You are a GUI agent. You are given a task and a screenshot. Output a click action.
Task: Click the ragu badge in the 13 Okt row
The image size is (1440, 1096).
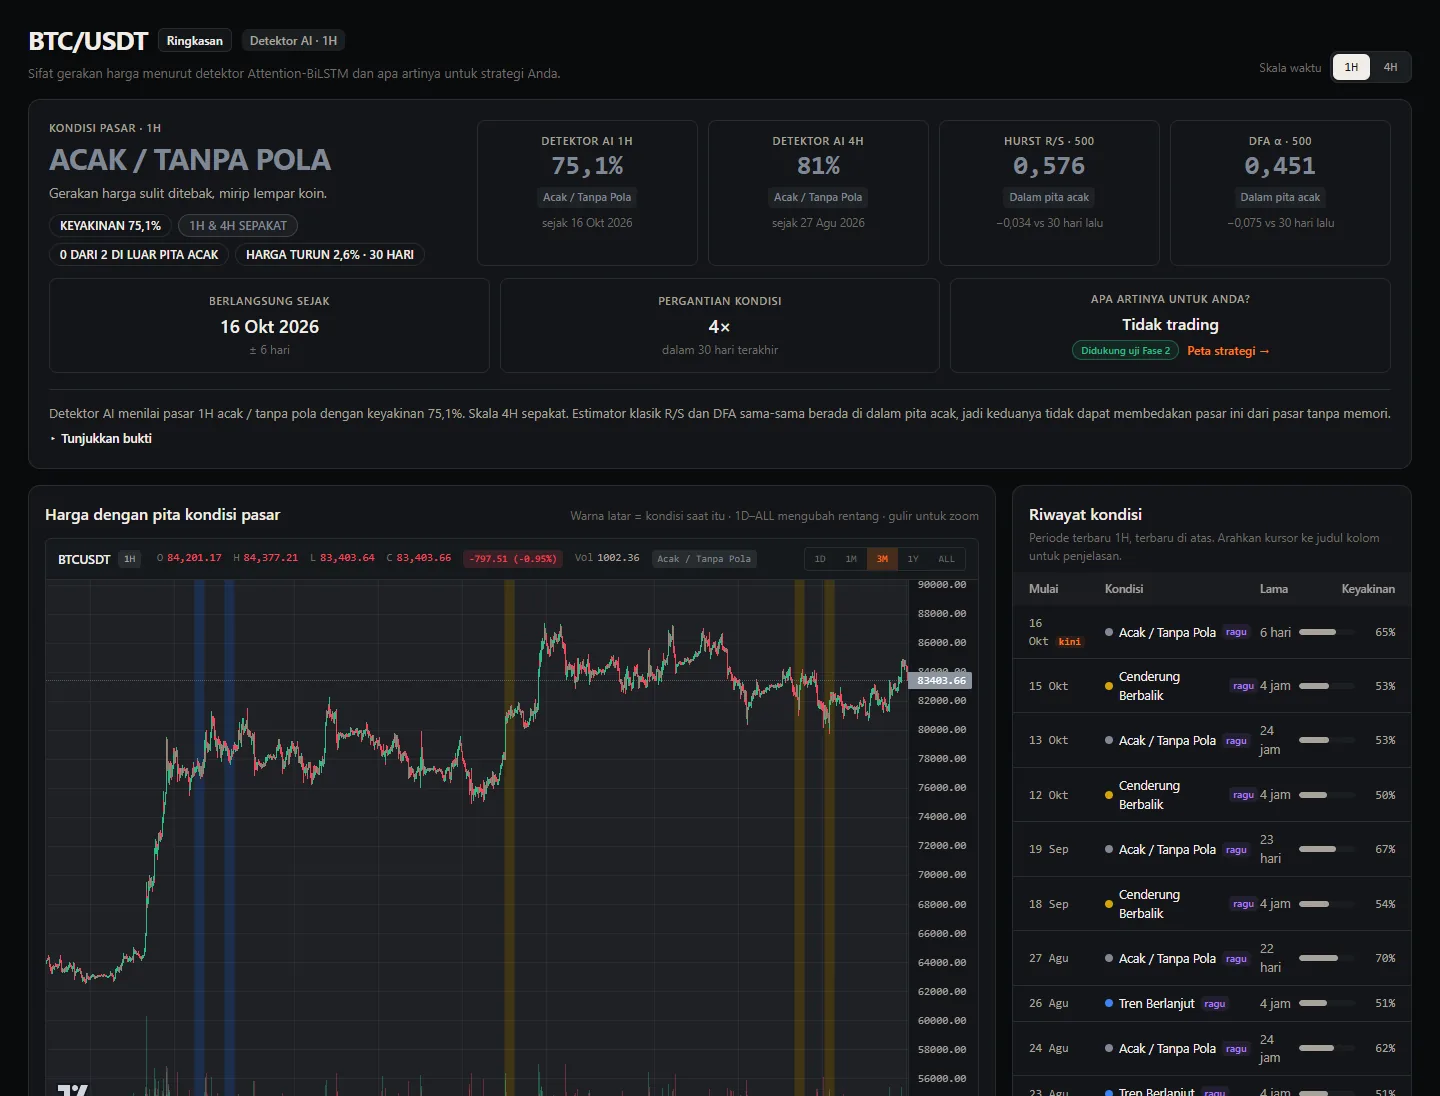click(1236, 741)
